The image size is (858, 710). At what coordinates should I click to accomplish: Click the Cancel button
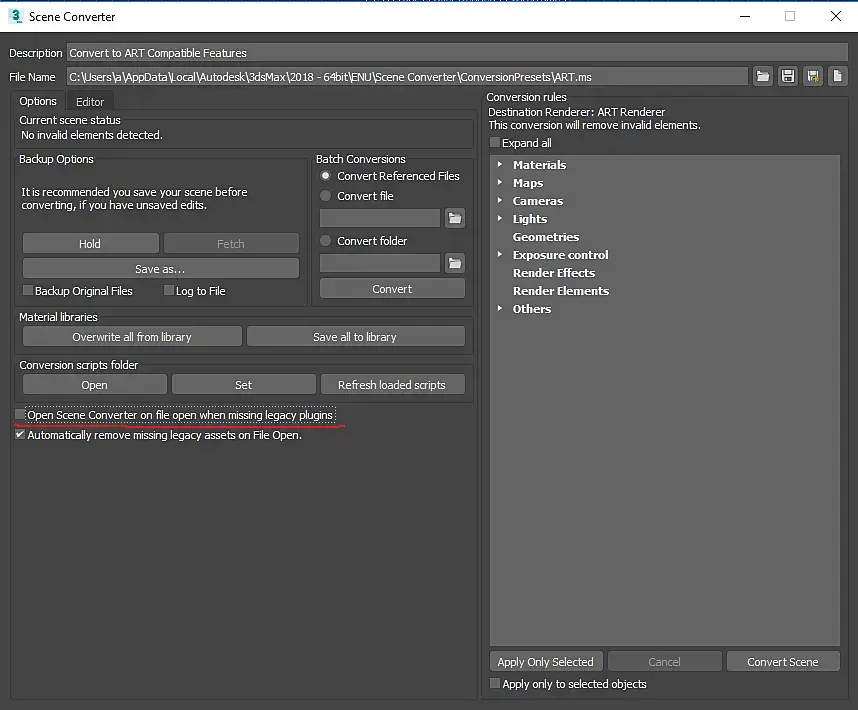664,661
